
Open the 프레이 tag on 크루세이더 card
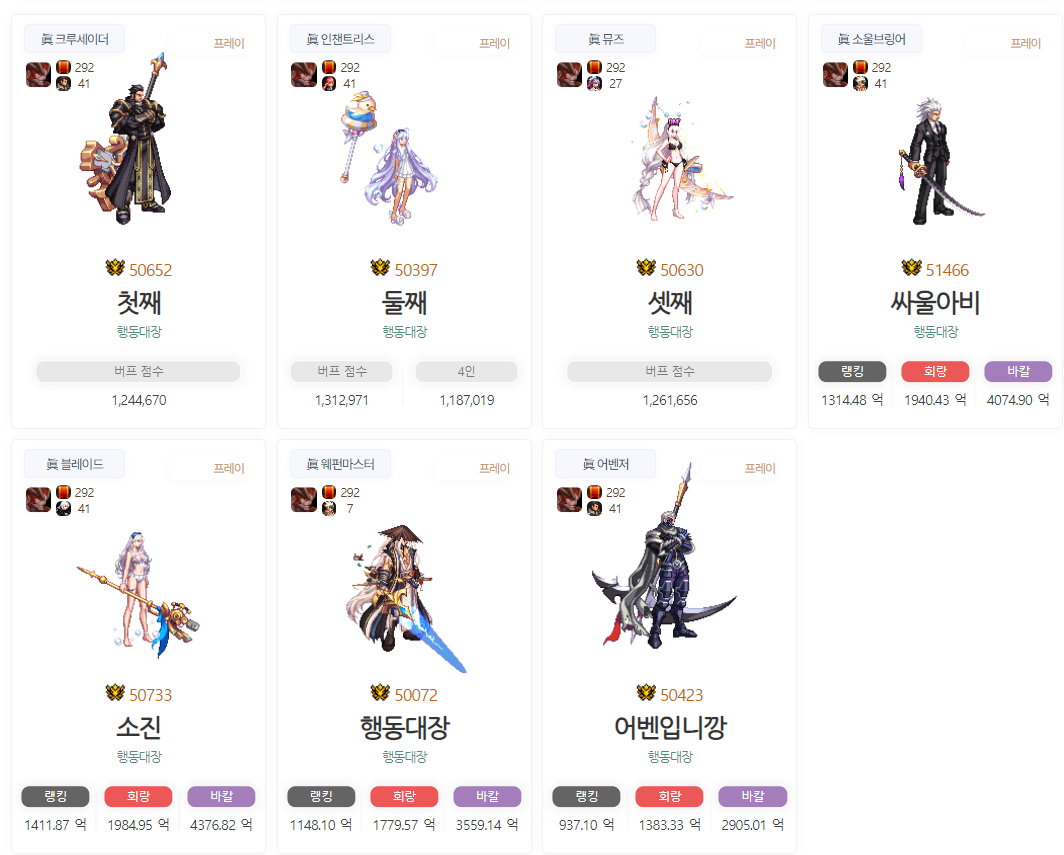pyautogui.click(x=229, y=43)
